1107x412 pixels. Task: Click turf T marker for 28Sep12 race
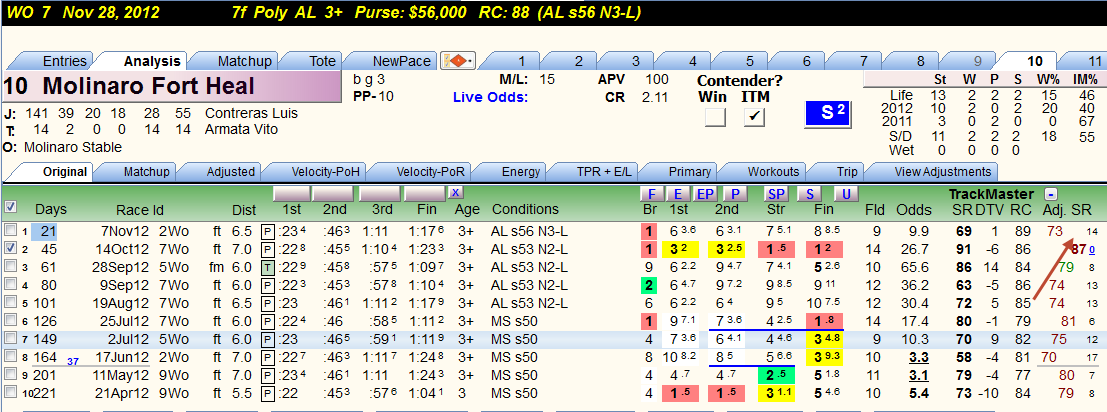(268, 267)
